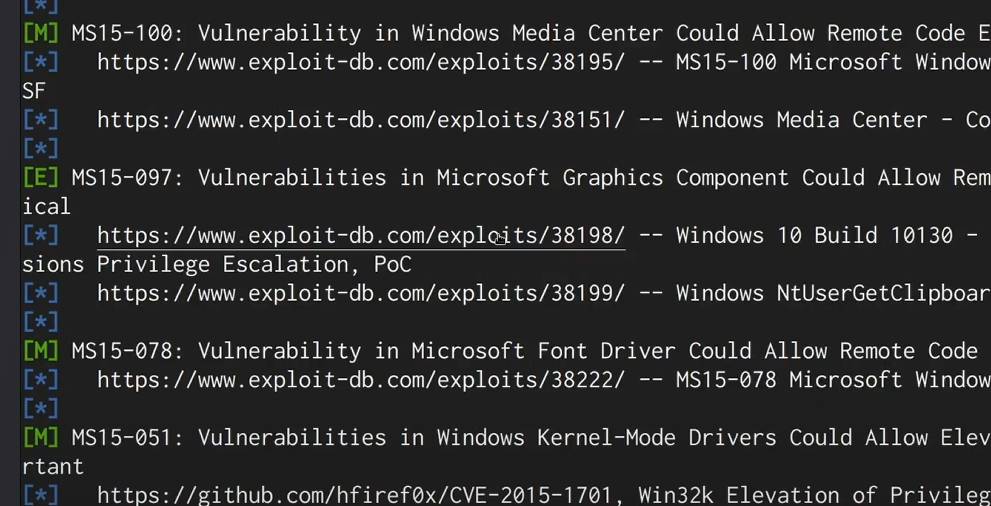The image size is (991, 506).
Task: Open the exploit-db exploits/38222 link
Action: click(x=361, y=380)
